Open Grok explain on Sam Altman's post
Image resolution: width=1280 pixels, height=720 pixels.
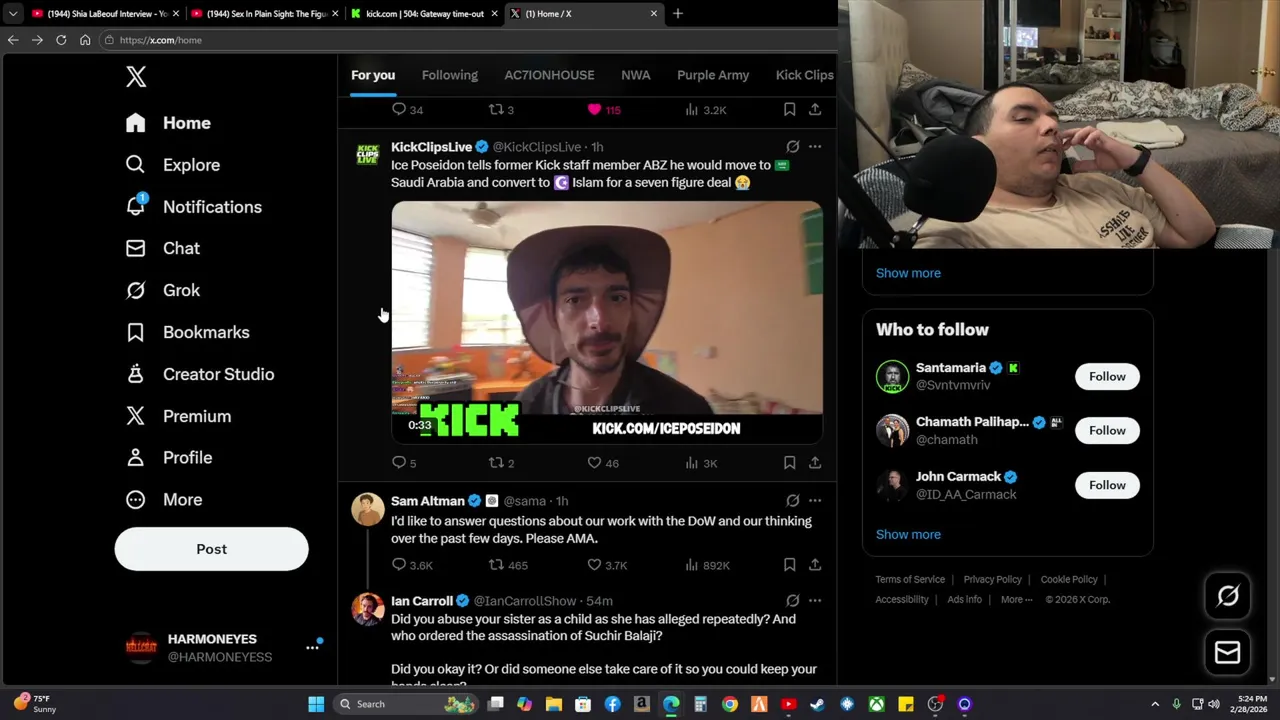(x=792, y=501)
